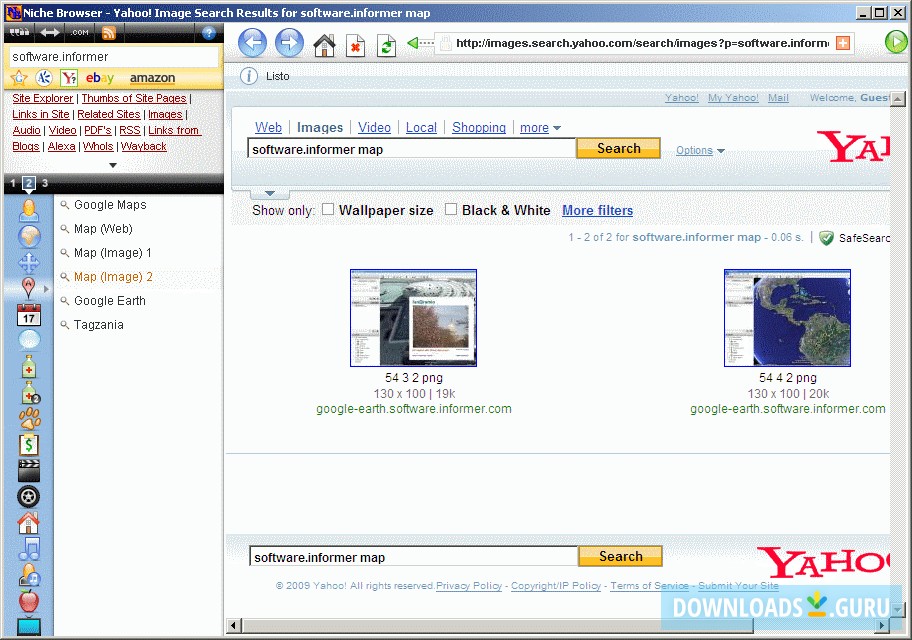Viewport: 912px width, 640px height.
Task: Open the 54 3 2 png image thumbnail
Action: click(x=413, y=317)
